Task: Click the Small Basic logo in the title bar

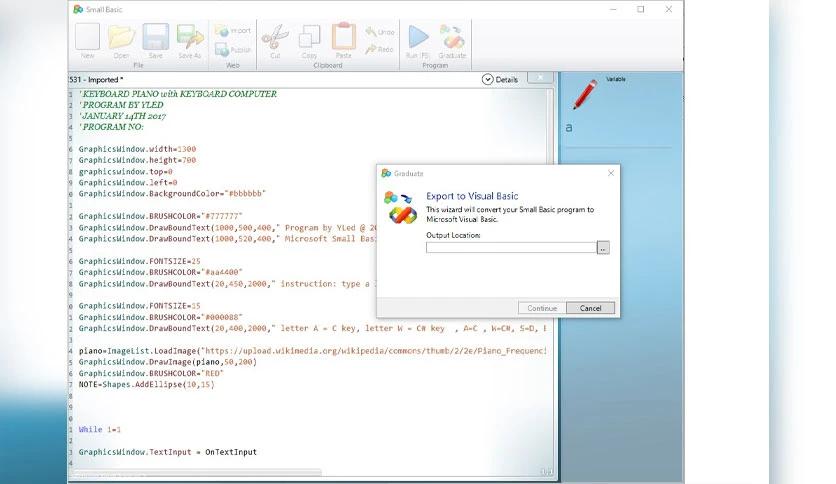Action: pos(78,9)
